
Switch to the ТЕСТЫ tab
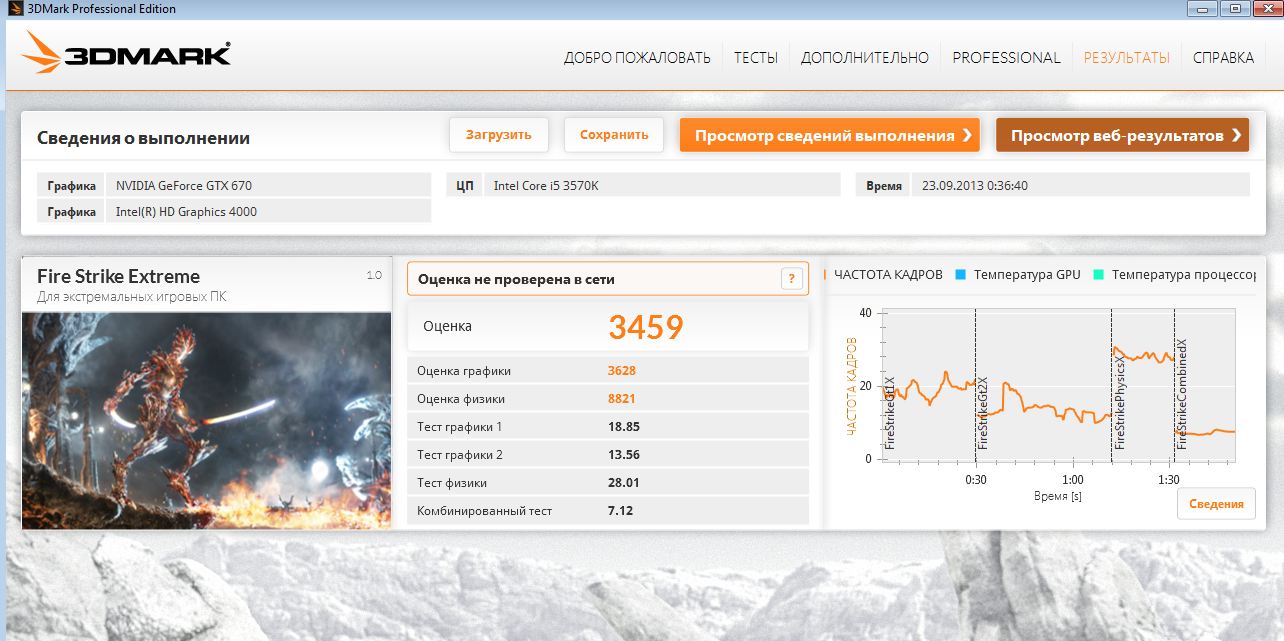point(755,58)
